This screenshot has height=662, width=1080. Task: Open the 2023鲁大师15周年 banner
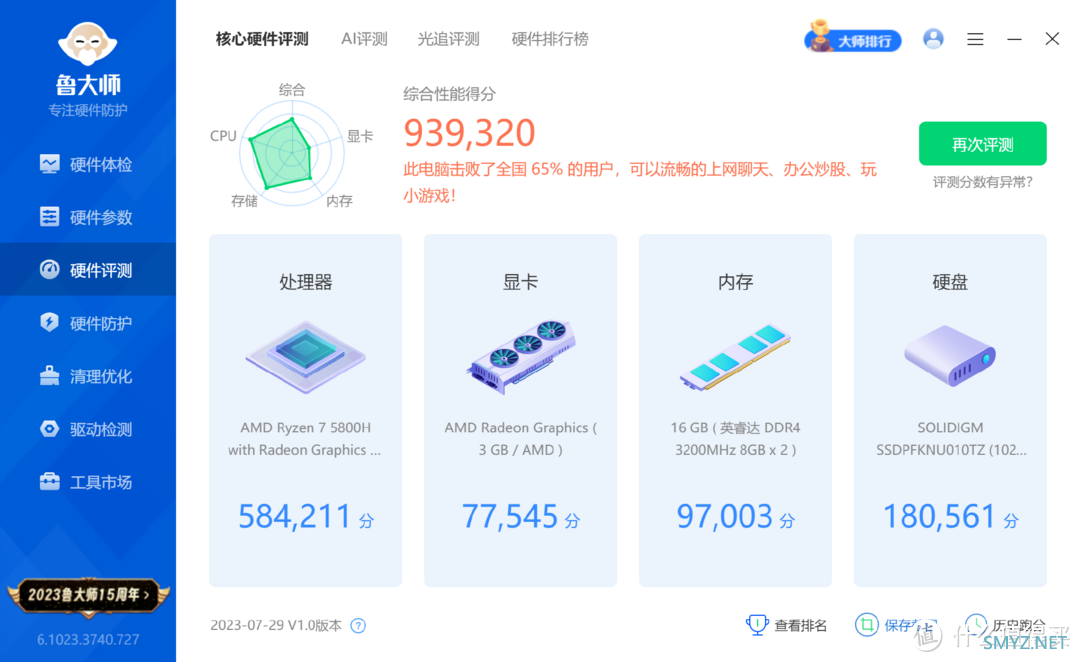click(x=88, y=595)
